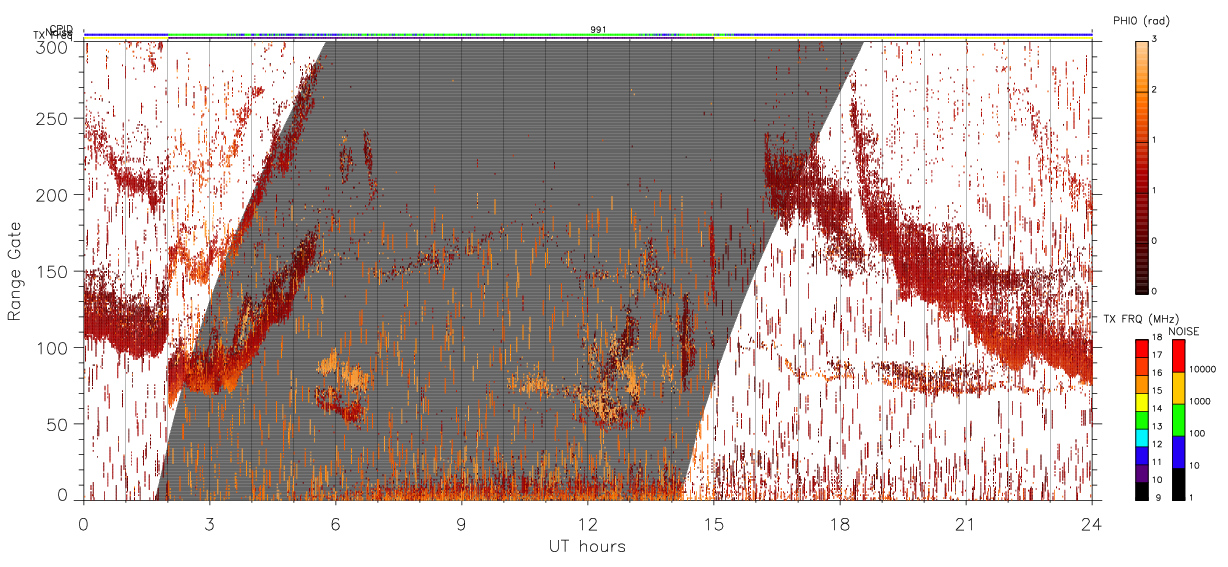This screenshot has height=567, width=1228.
Task: Click the red 17-18 MHz TX FRQ swatch
Action: coord(1141,347)
